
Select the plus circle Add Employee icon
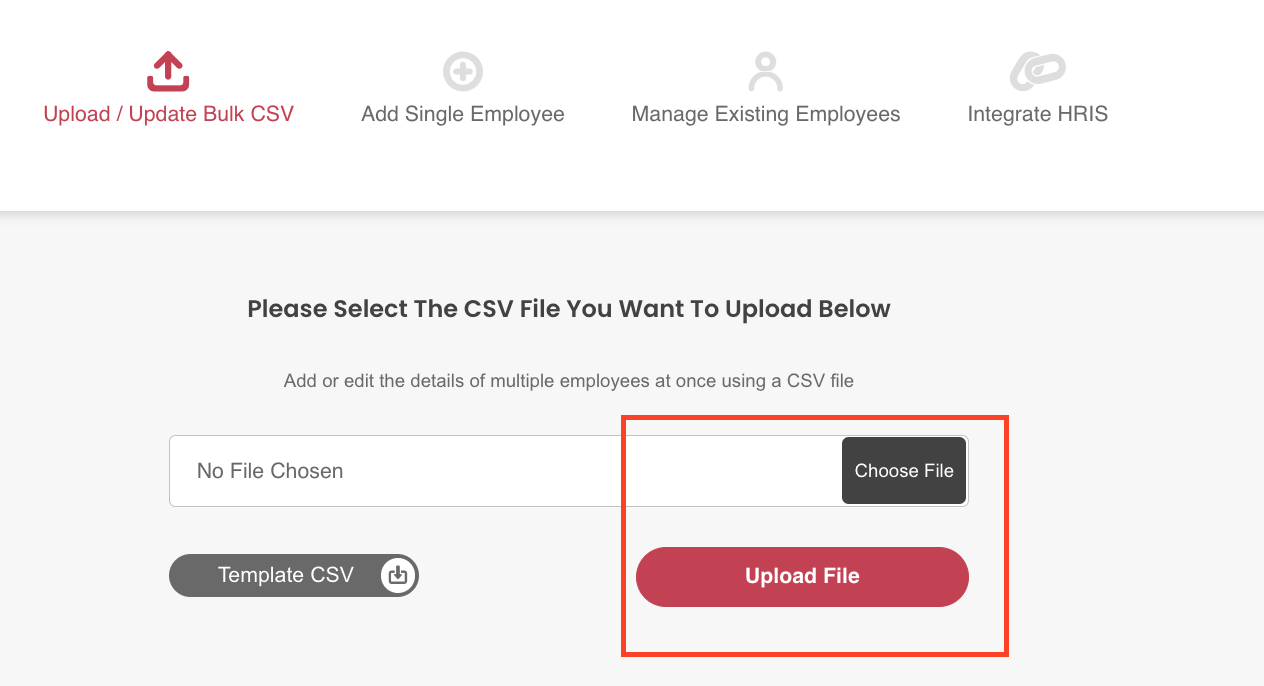[x=463, y=72]
